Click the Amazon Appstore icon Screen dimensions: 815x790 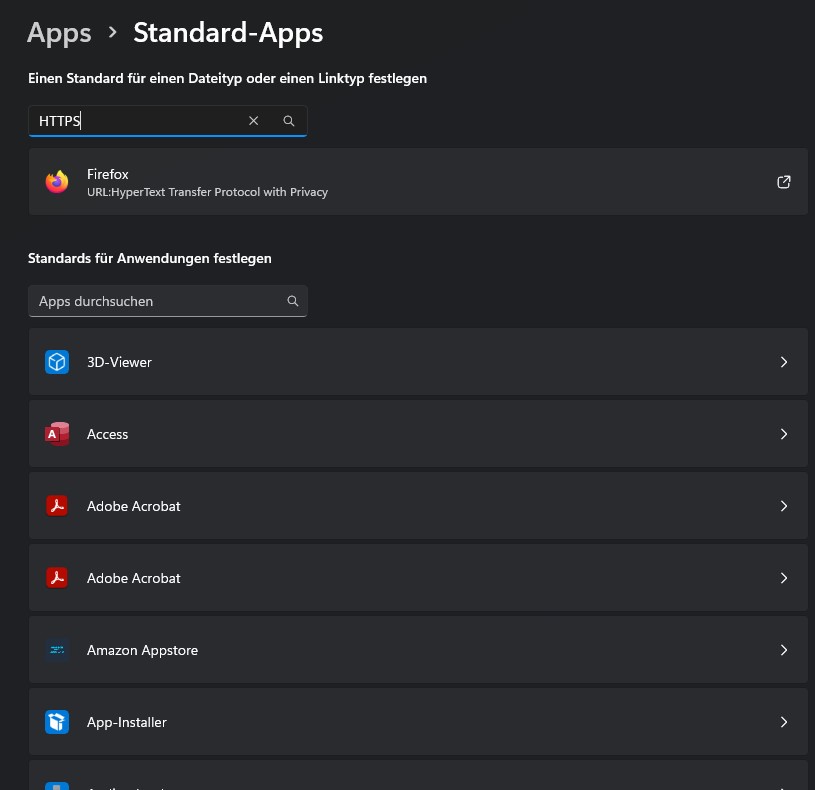(x=57, y=650)
